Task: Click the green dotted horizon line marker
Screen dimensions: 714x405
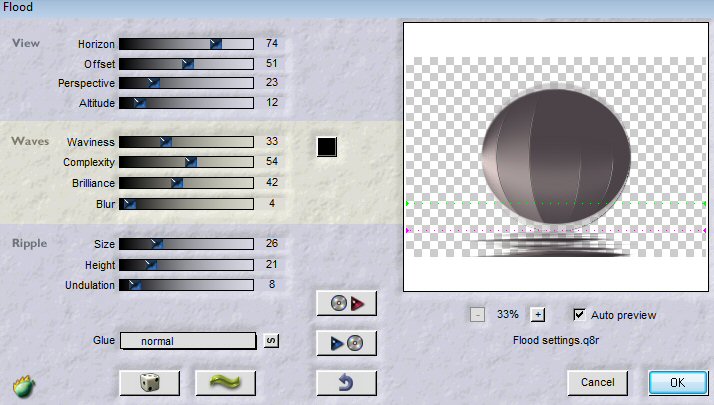Action: pos(556,203)
